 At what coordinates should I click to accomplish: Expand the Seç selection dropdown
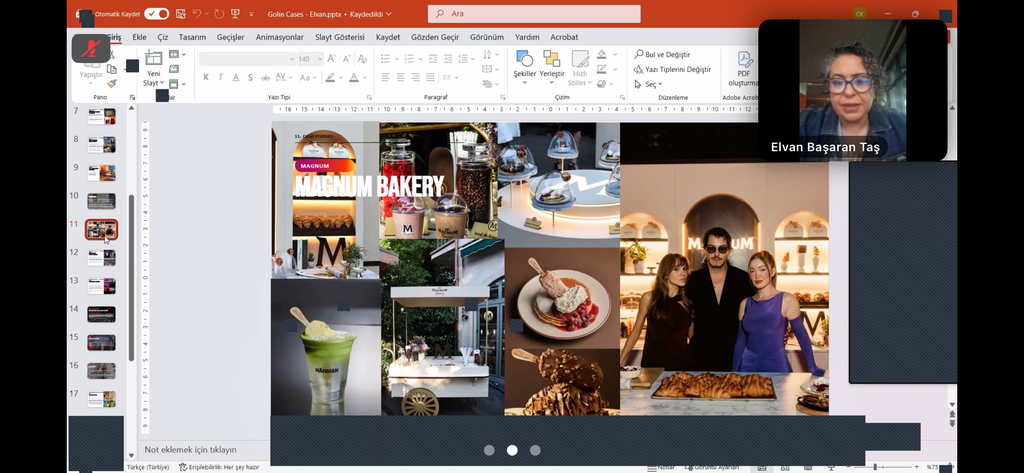click(650, 84)
